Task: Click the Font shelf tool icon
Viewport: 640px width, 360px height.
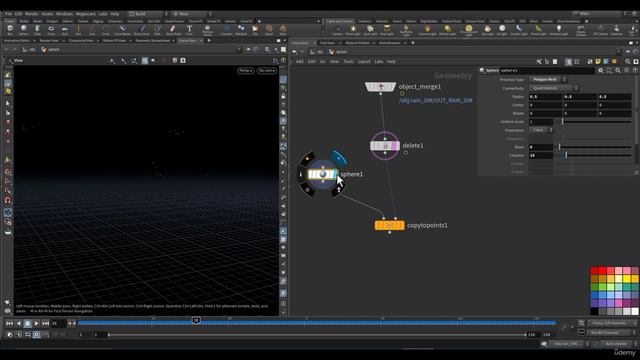Action: 189,30
